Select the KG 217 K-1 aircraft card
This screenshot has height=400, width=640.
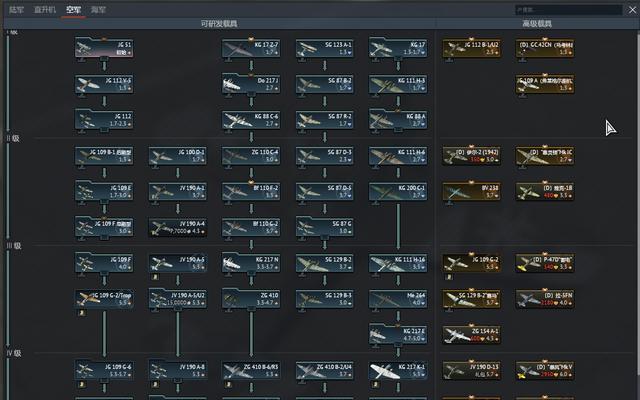[398, 371]
